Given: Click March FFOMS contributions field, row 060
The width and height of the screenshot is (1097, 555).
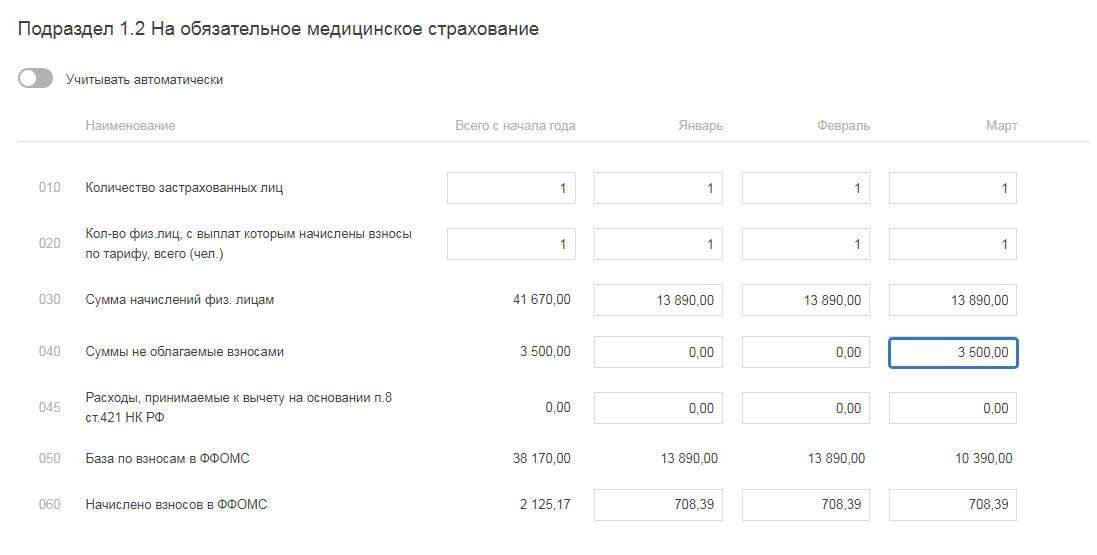Looking at the screenshot, I should coord(952,505).
